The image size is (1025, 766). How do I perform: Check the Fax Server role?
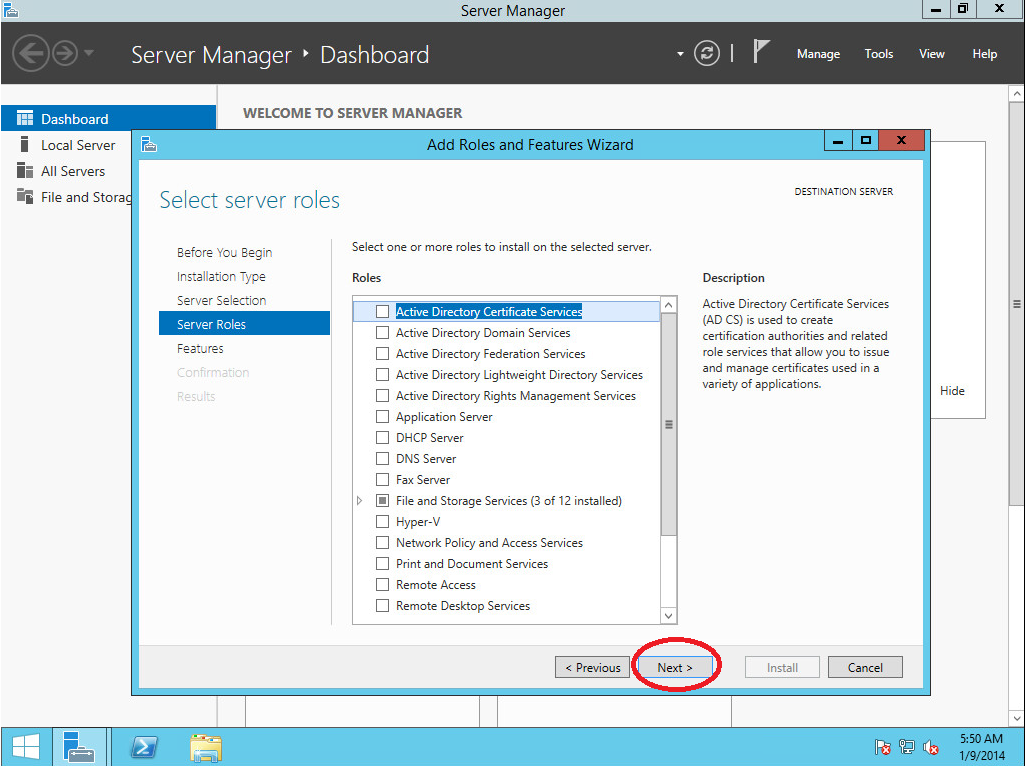tap(382, 479)
